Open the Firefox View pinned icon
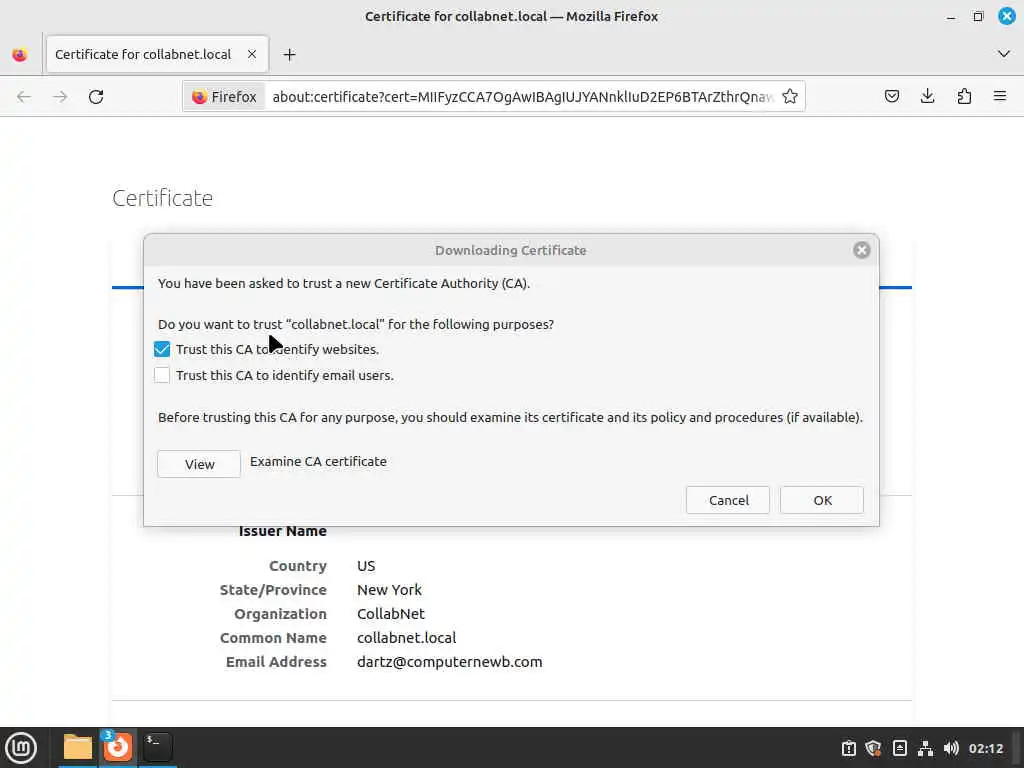The height and width of the screenshot is (768, 1024). (x=20, y=55)
